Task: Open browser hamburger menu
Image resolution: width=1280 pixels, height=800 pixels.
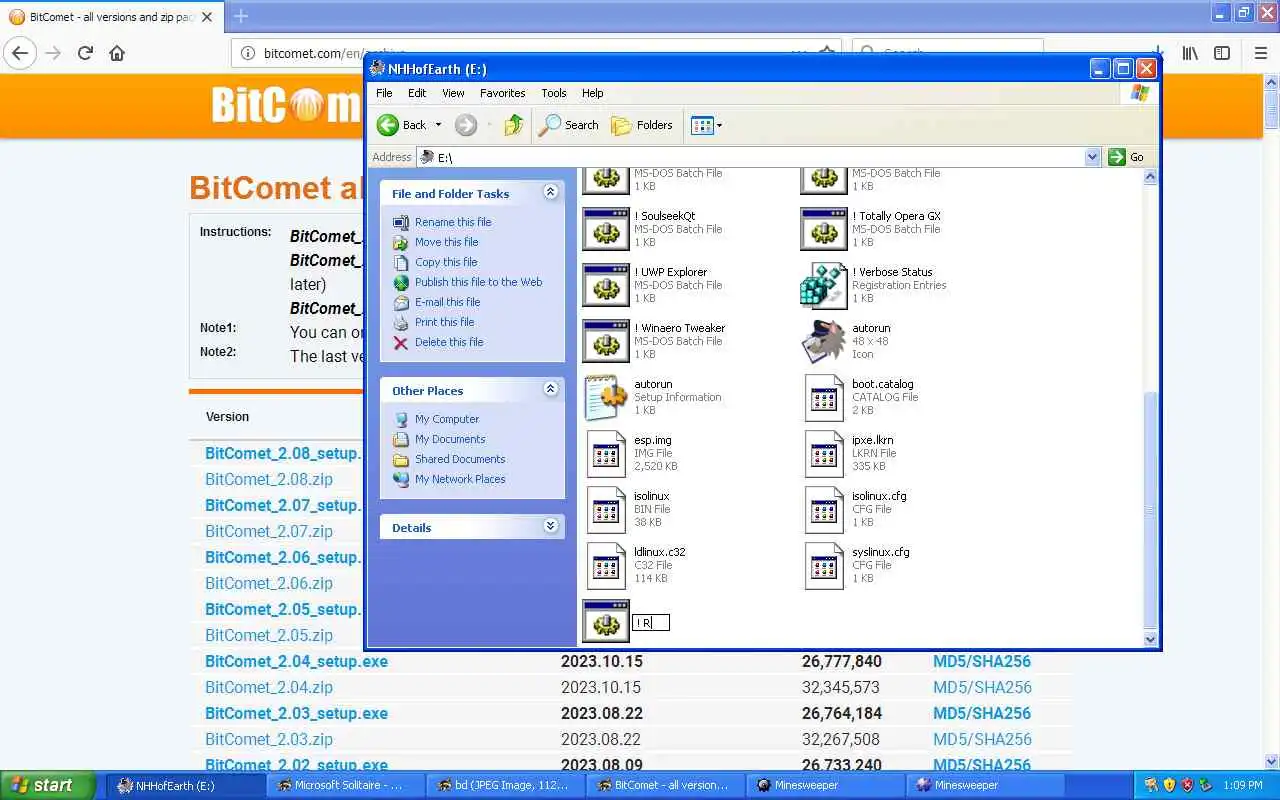Action: tap(1260, 53)
